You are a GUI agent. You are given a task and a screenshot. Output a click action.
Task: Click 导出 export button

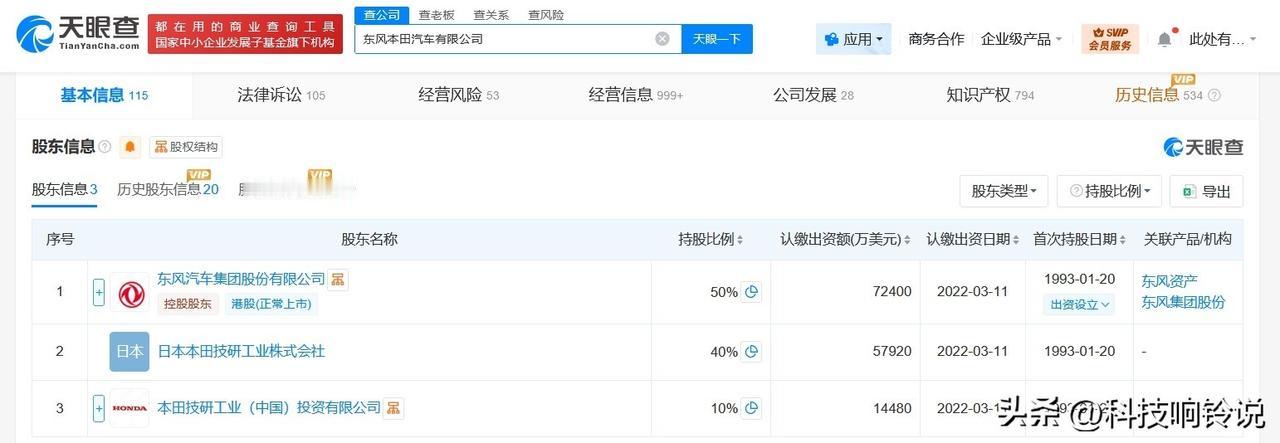(1207, 190)
